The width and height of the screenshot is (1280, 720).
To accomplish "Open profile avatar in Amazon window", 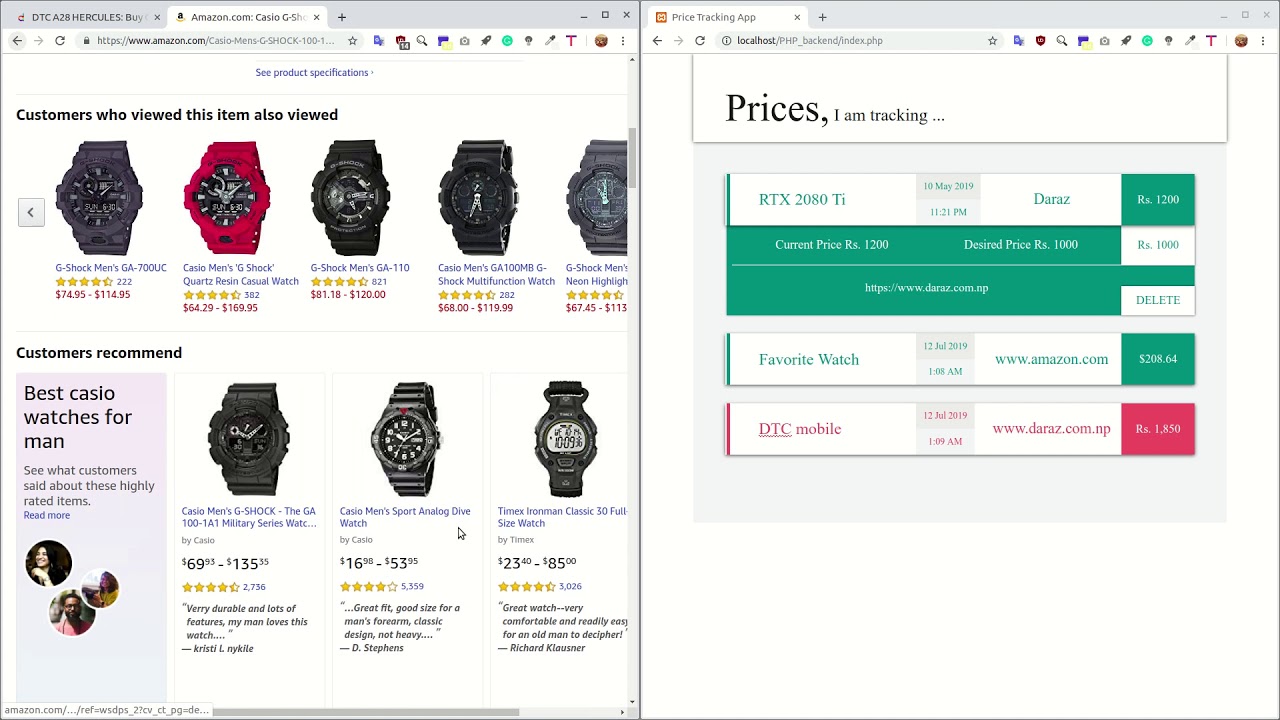I will pyautogui.click(x=601, y=41).
